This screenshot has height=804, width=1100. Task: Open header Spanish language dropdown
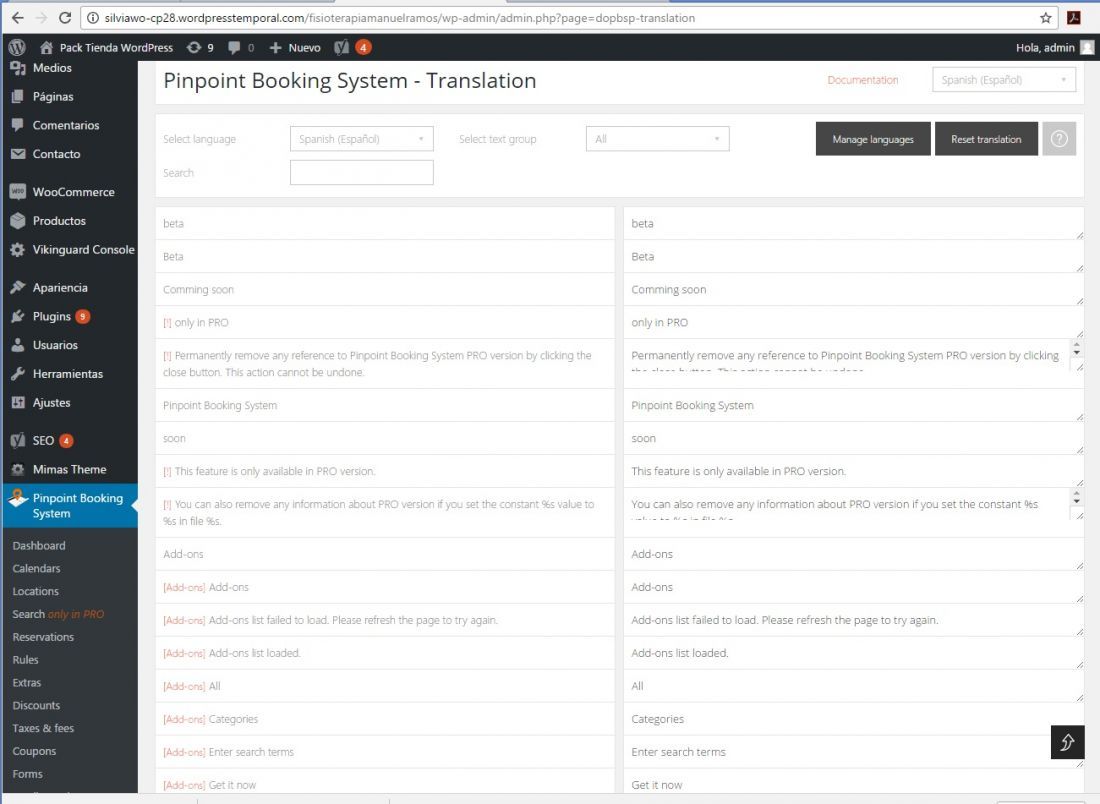(x=1004, y=80)
